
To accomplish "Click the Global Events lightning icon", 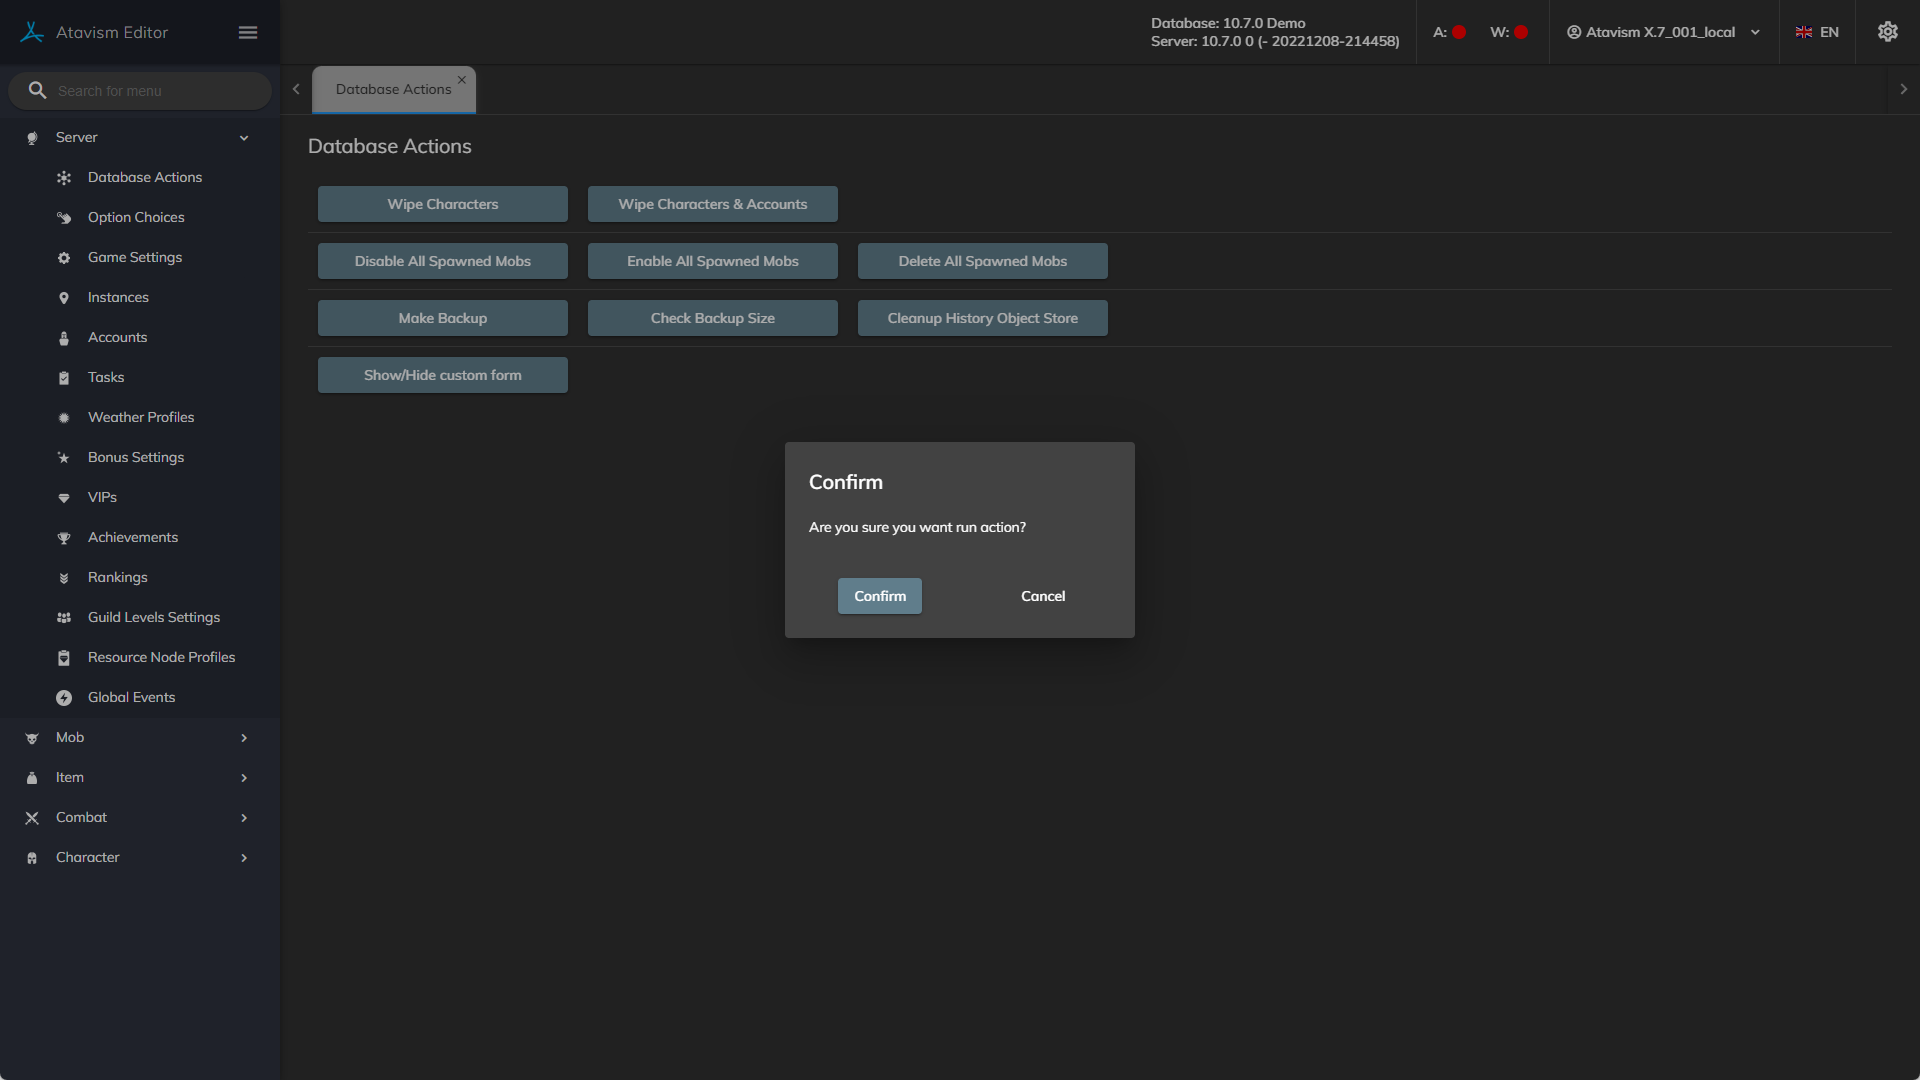I will point(64,698).
